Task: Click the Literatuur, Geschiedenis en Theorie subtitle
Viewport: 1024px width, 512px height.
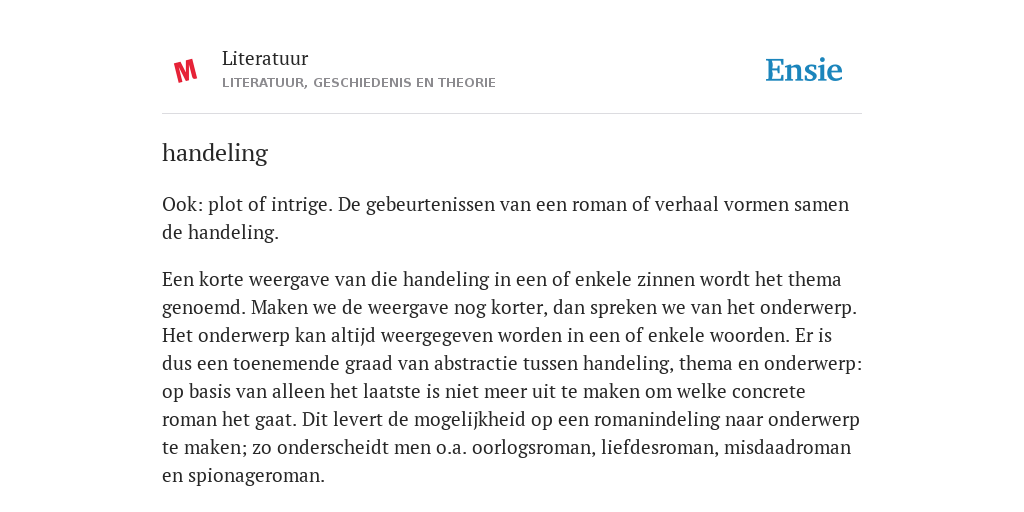Action: pos(359,83)
